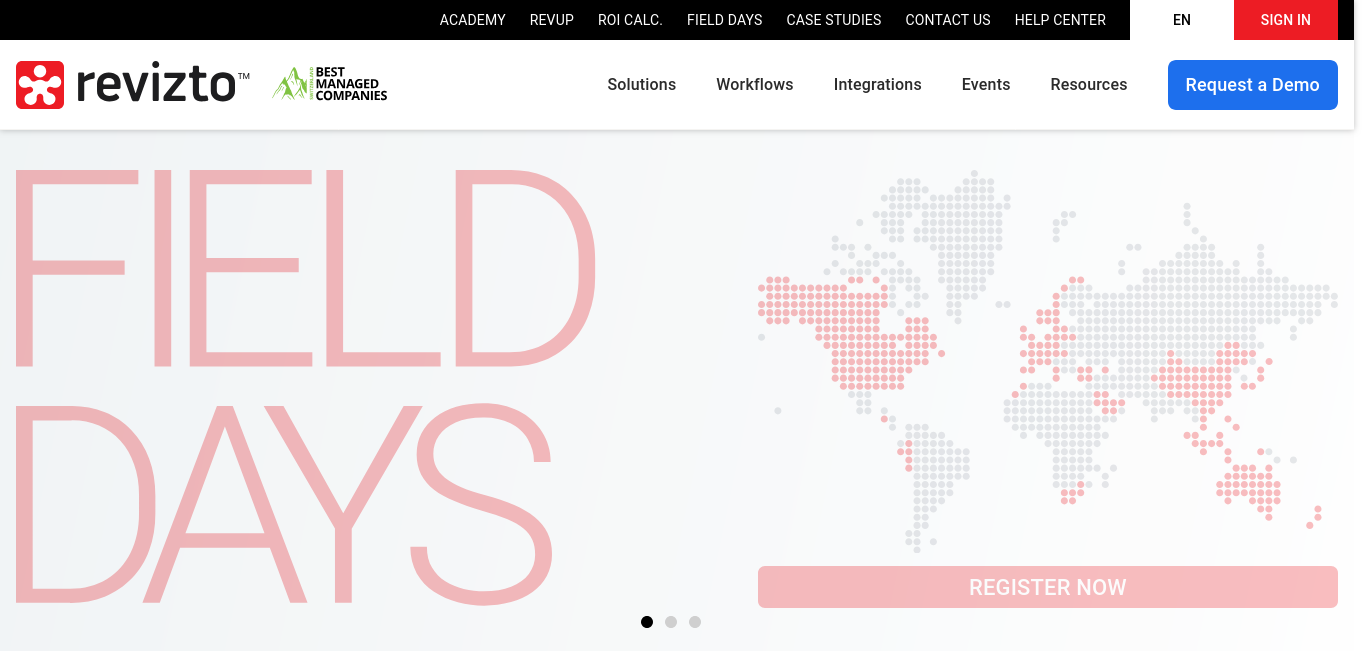Visit the CASE STUDIES page link
Image resolution: width=1366 pixels, height=651 pixels.
click(834, 20)
